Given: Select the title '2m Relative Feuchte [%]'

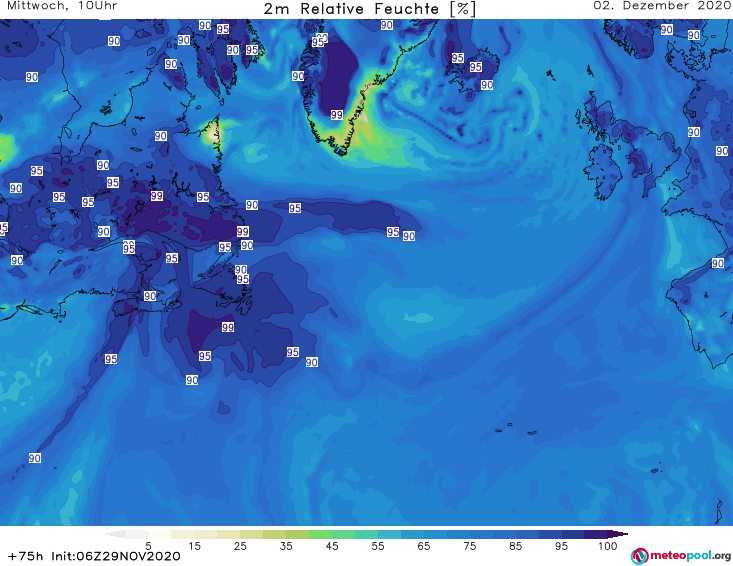Looking at the screenshot, I should click(370, 9).
